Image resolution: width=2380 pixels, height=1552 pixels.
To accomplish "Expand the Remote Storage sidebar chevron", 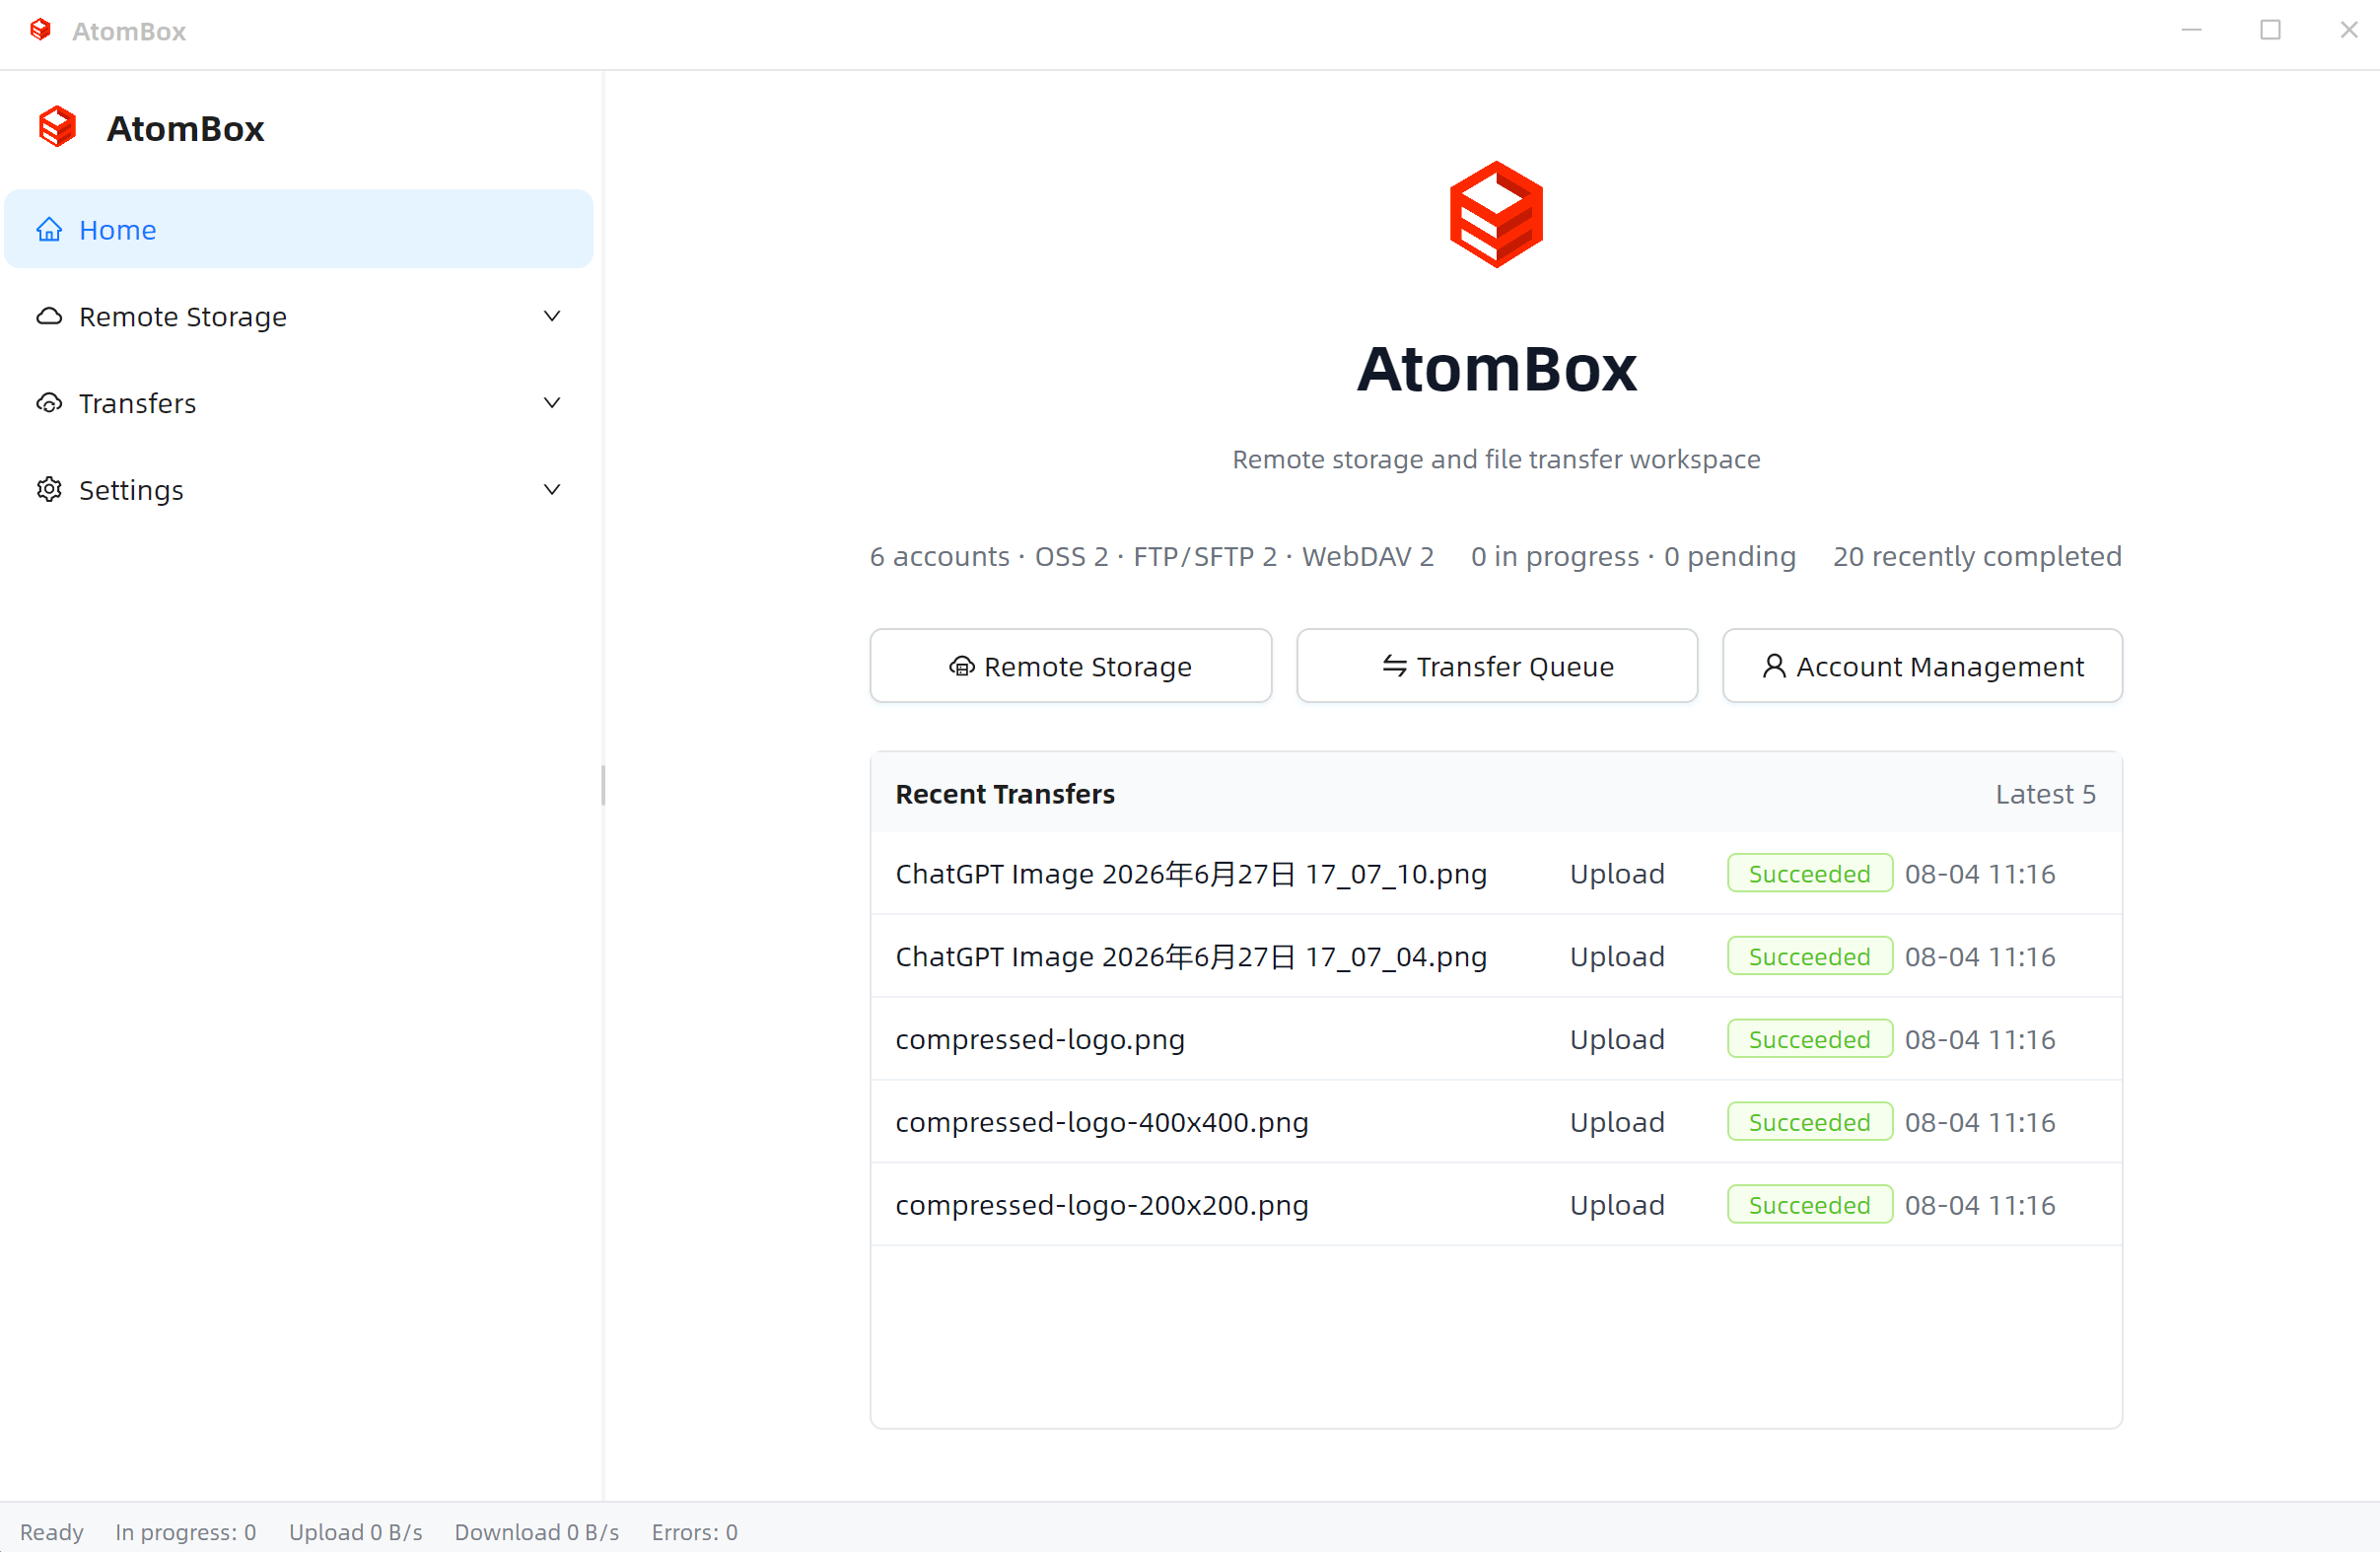I will tap(552, 316).
